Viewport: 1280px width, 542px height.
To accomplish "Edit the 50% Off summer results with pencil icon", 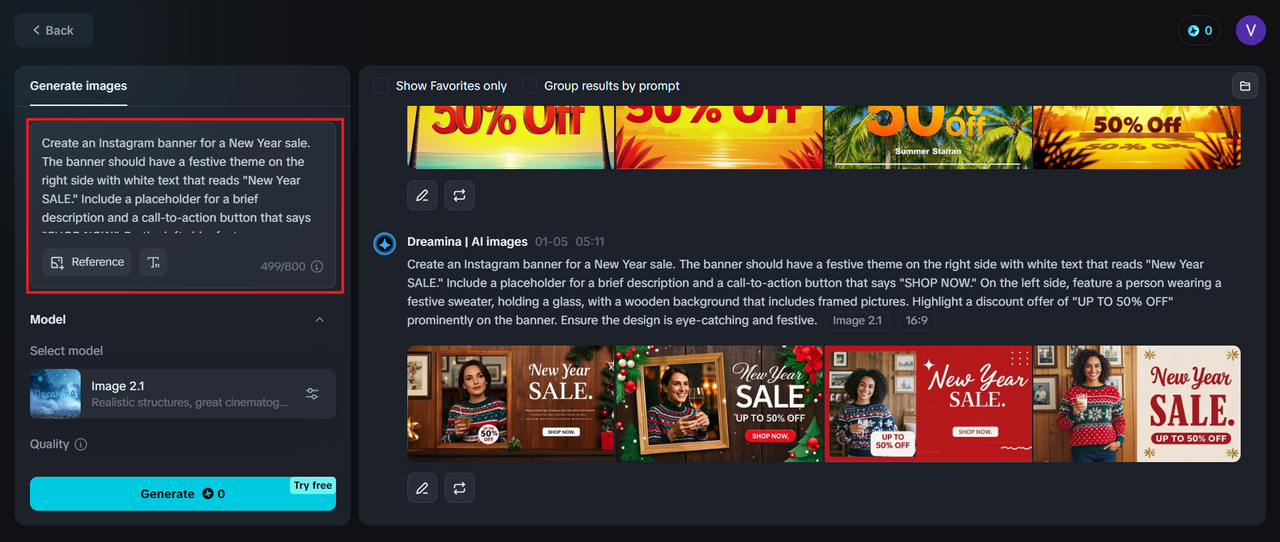I will [422, 195].
